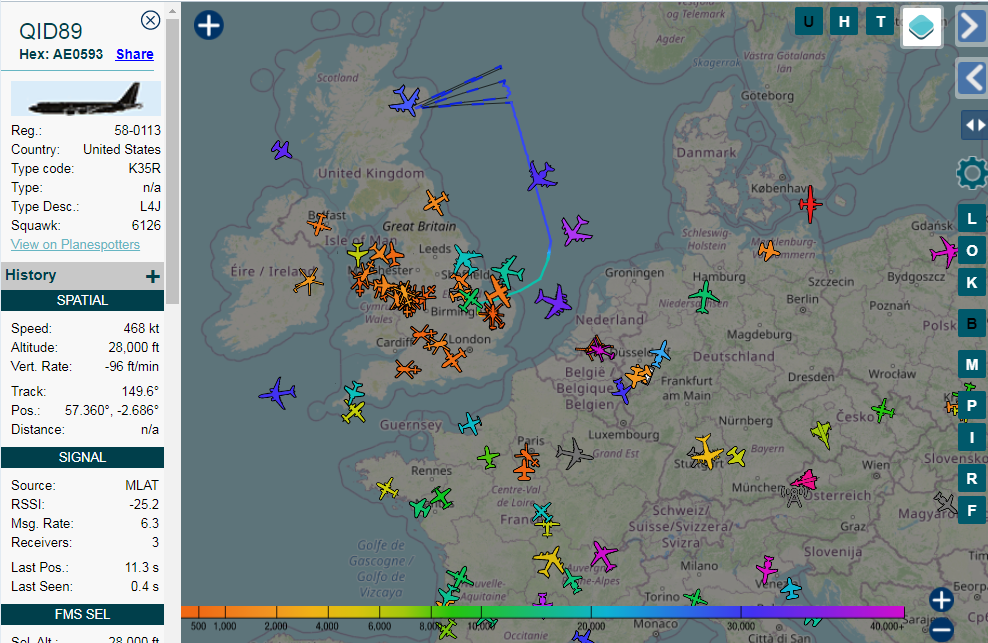Screen dimensions: 988x643
Task: Toggle the F button on the map
Action: pos(972,510)
